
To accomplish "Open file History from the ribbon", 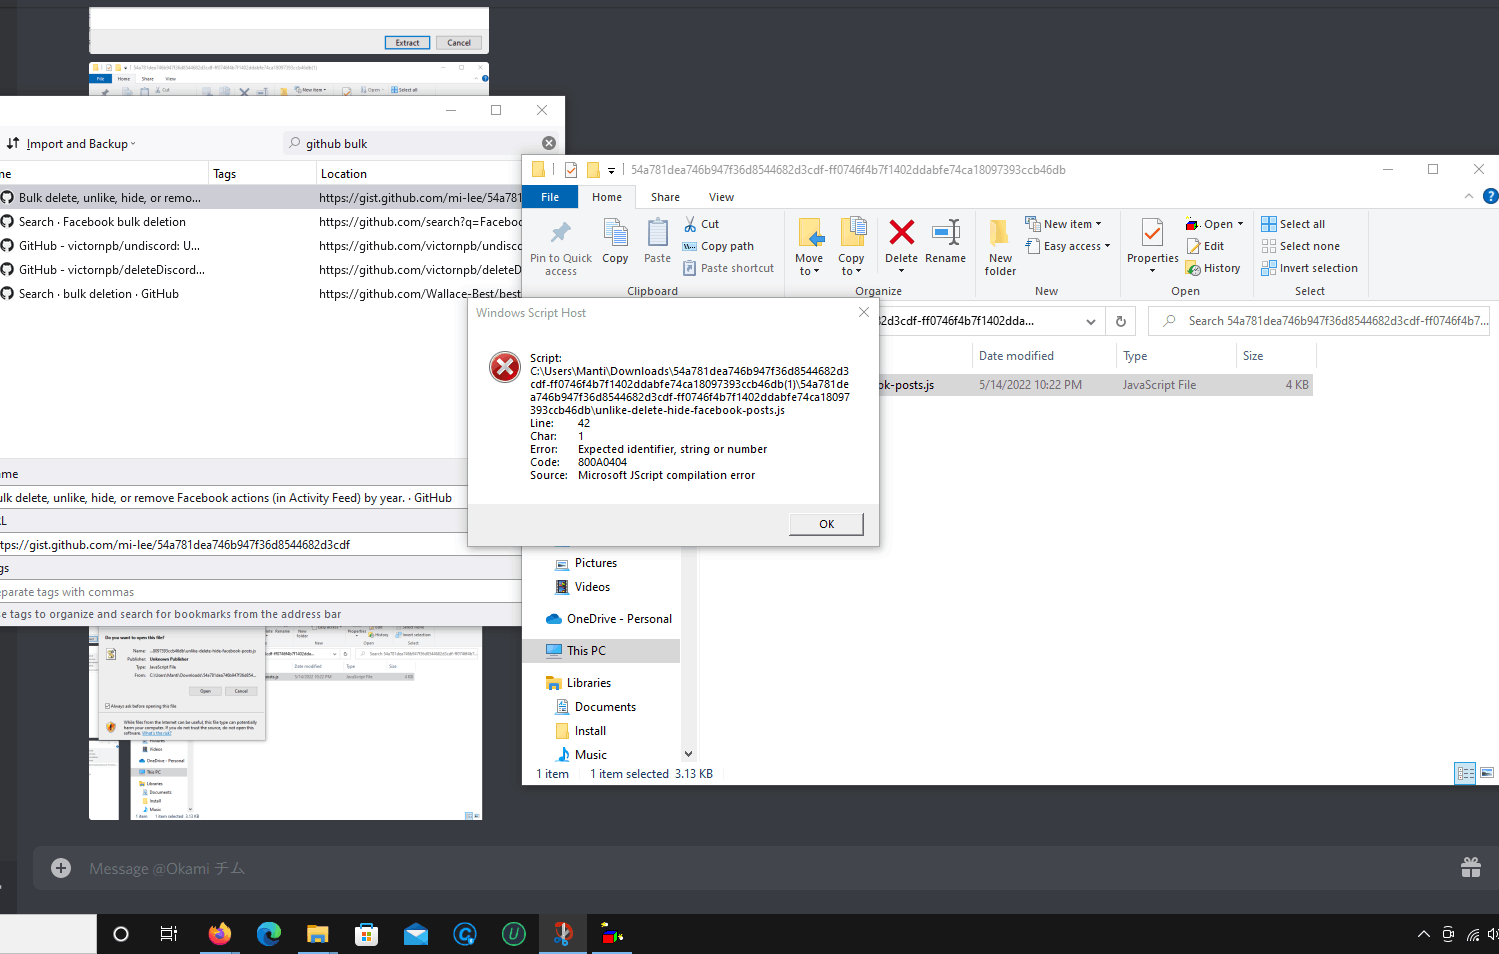I will (x=1213, y=267).
